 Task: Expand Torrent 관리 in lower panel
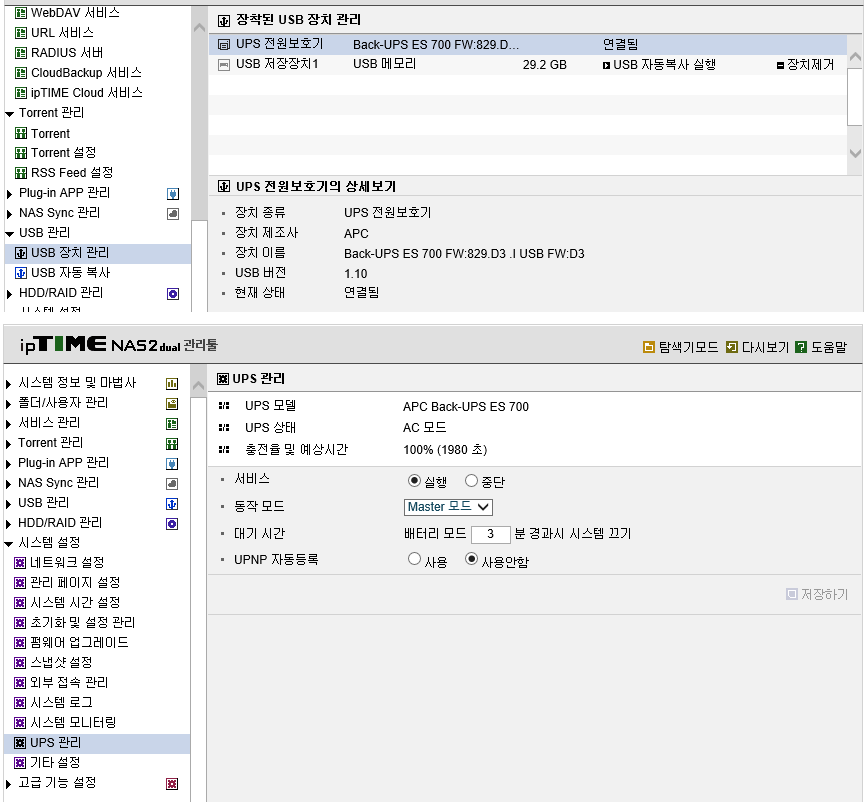pos(8,444)
